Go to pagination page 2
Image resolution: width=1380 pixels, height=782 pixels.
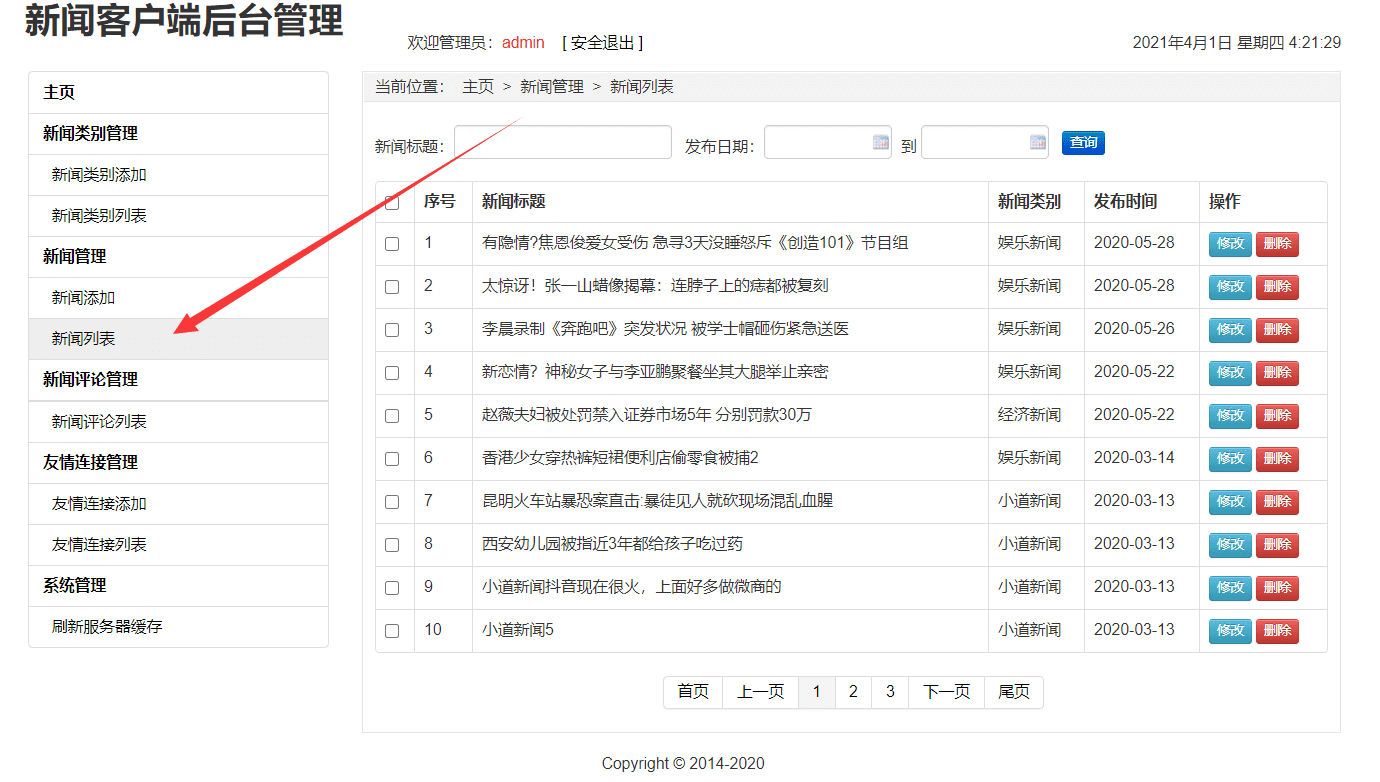(853, 692)
